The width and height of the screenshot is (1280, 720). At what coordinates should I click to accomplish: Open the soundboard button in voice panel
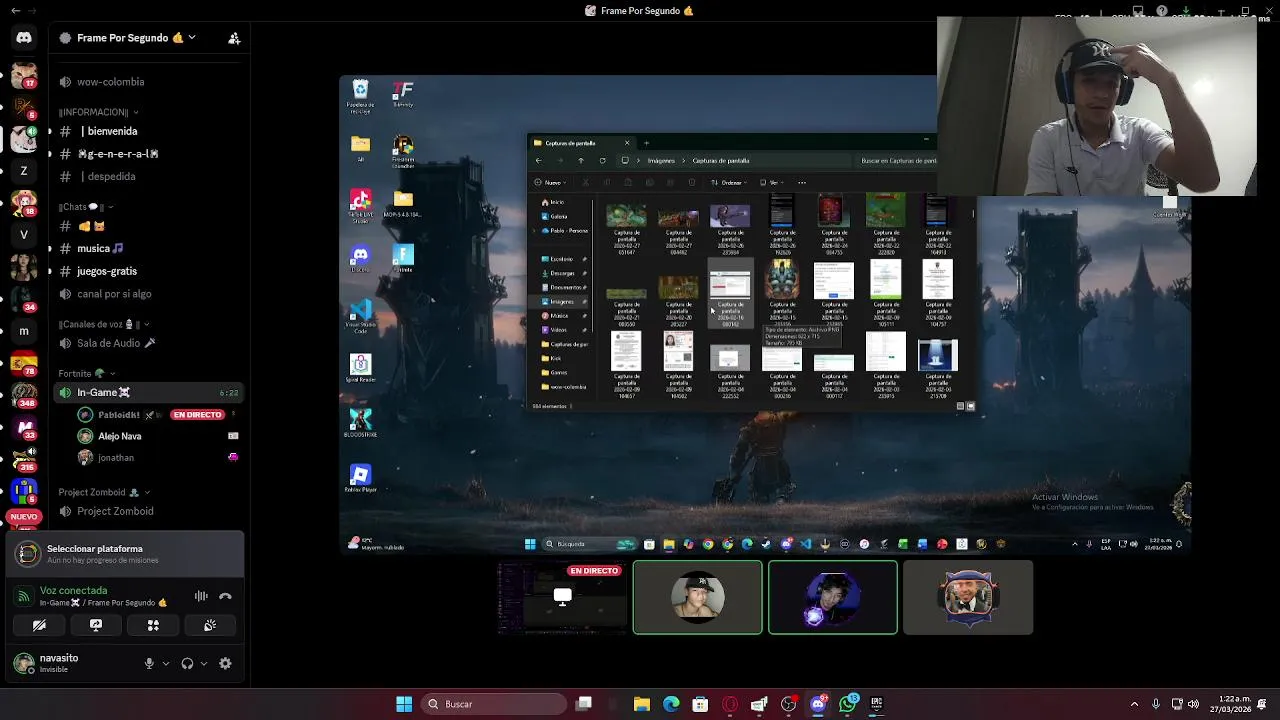pyautogui.click(x=210, y=625)
